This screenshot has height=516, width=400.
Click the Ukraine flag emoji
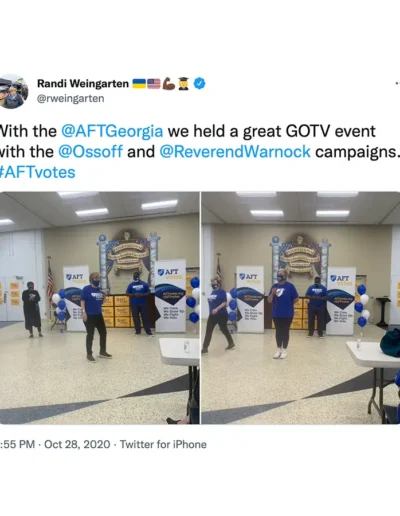(139, 83)
